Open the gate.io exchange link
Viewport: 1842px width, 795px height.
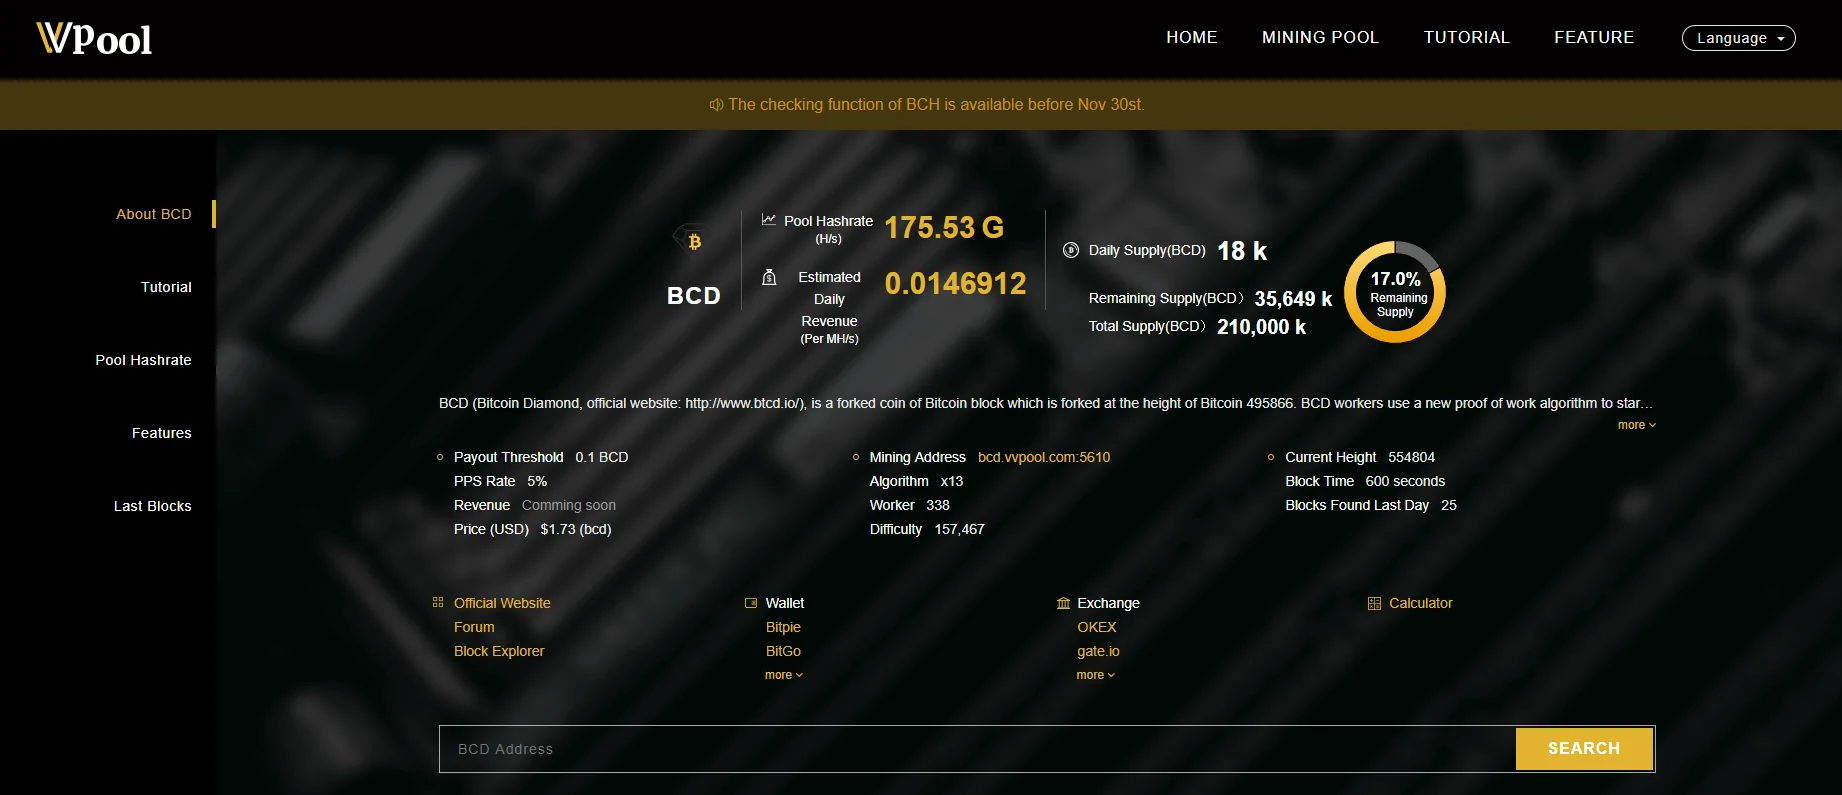pyautogui.click(x=1098, y=651)
